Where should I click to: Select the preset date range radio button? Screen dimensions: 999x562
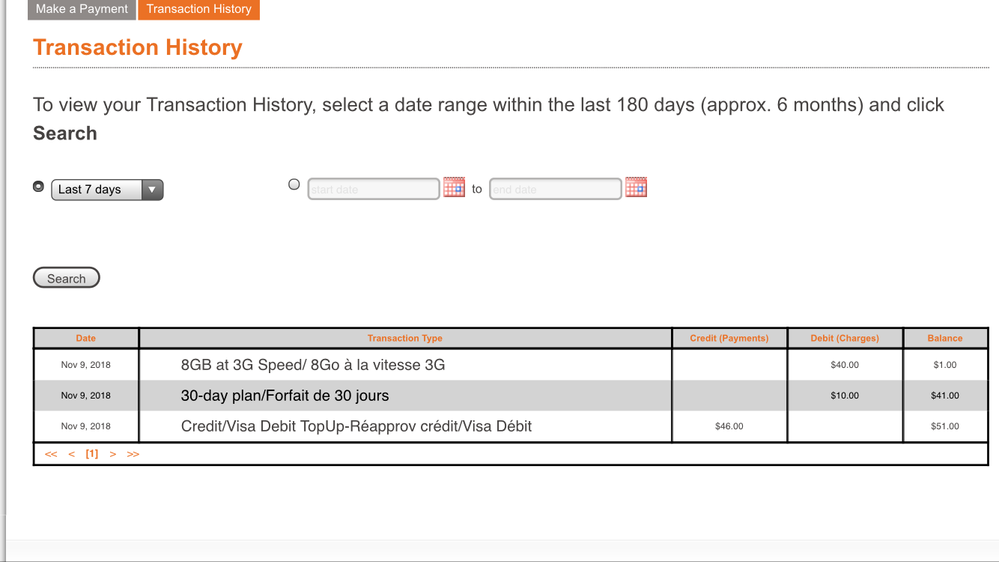point(39,186)
